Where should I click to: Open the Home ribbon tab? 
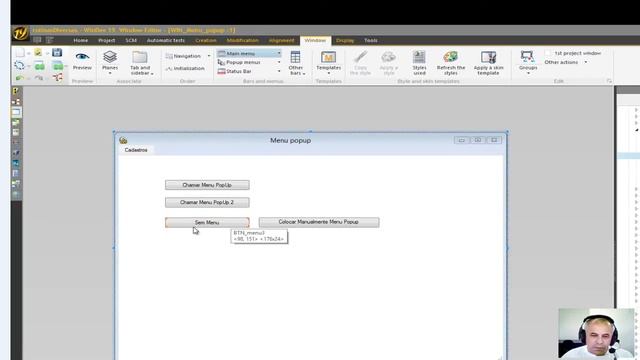[x=80, y=40]
